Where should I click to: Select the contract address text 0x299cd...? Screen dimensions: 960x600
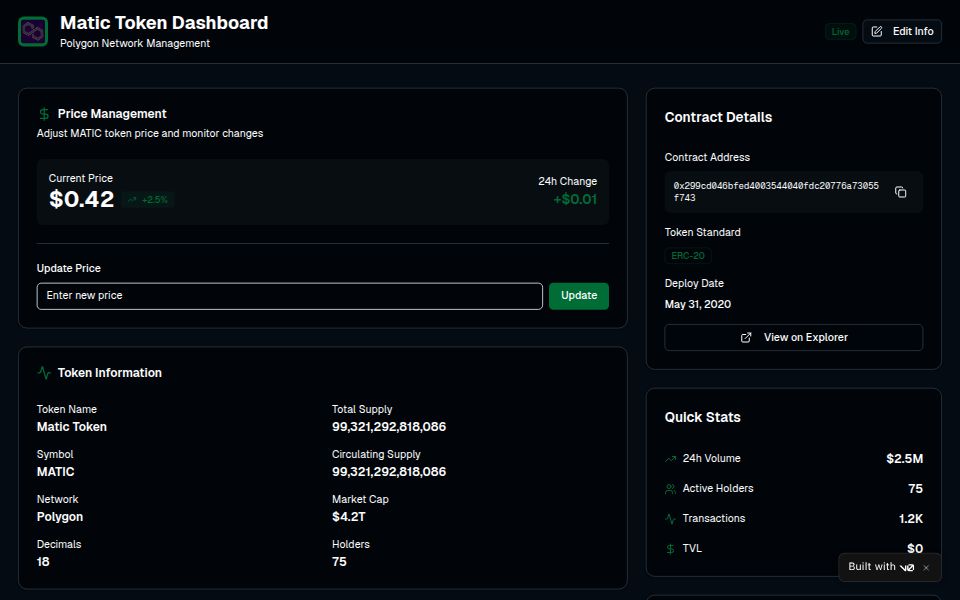click(776, 192)
